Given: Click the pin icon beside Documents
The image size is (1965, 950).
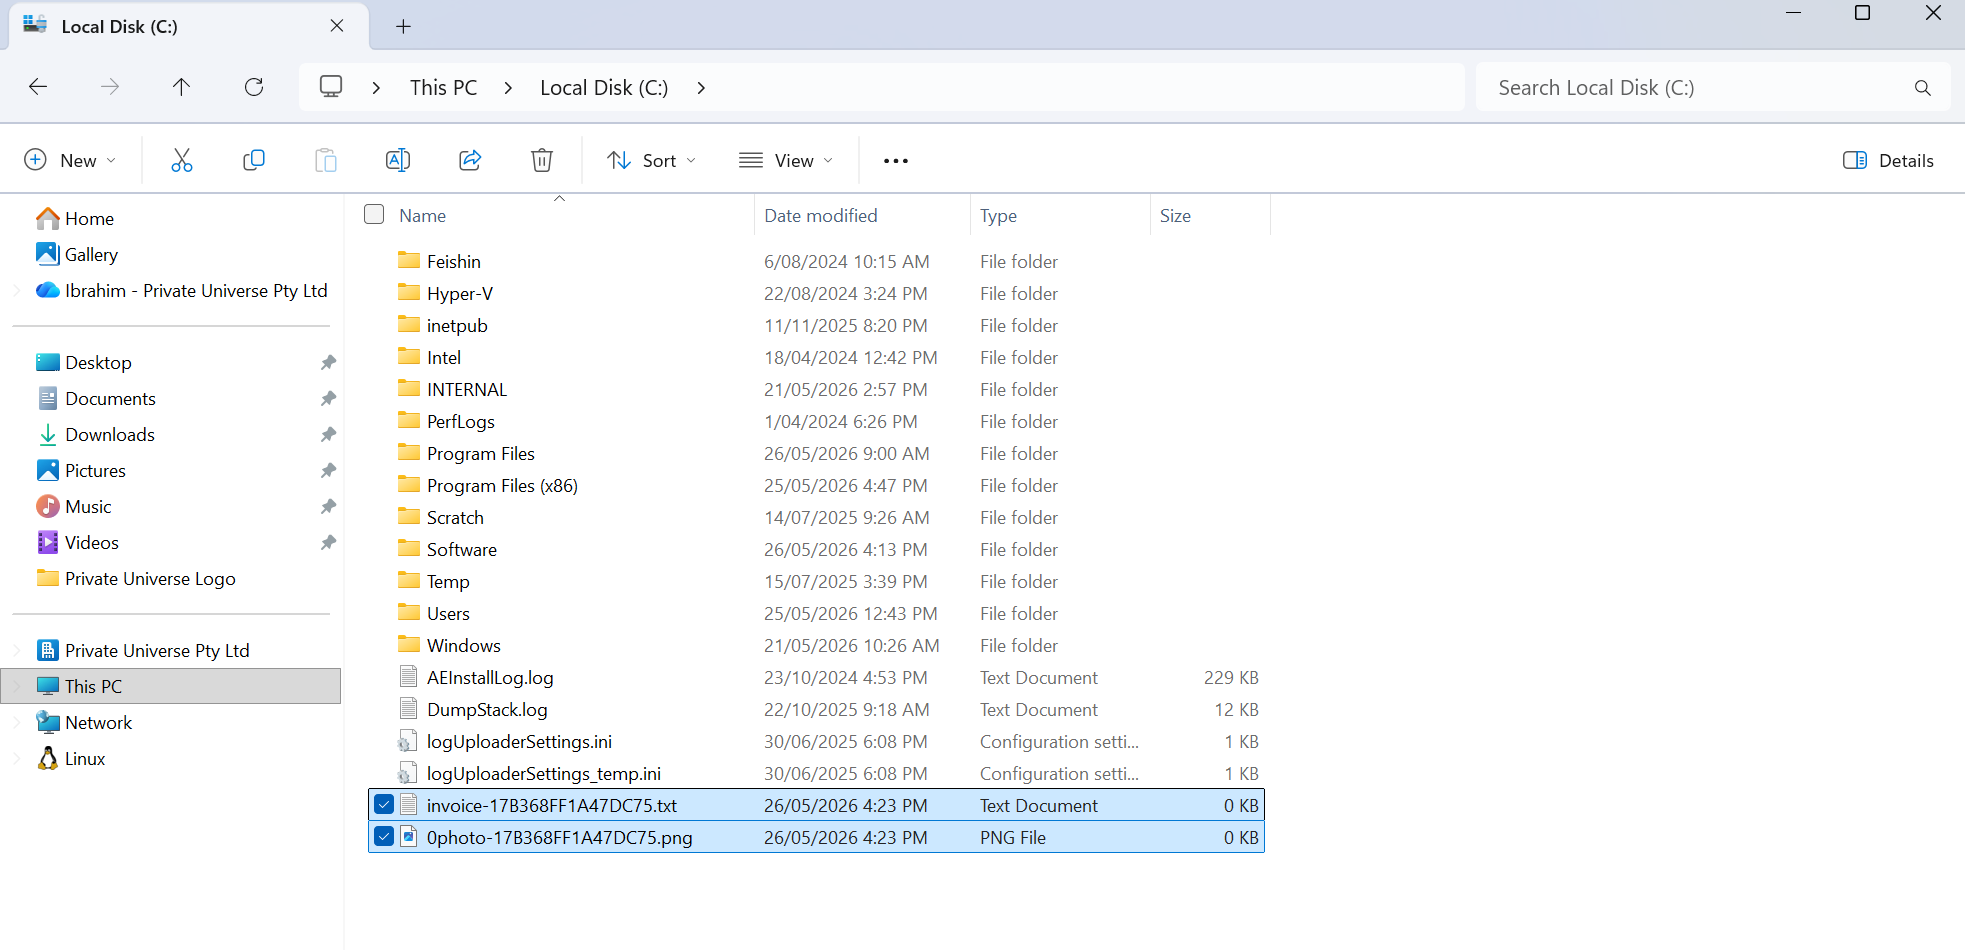Looking at the screenshot, I should click(x=328, y=398).
